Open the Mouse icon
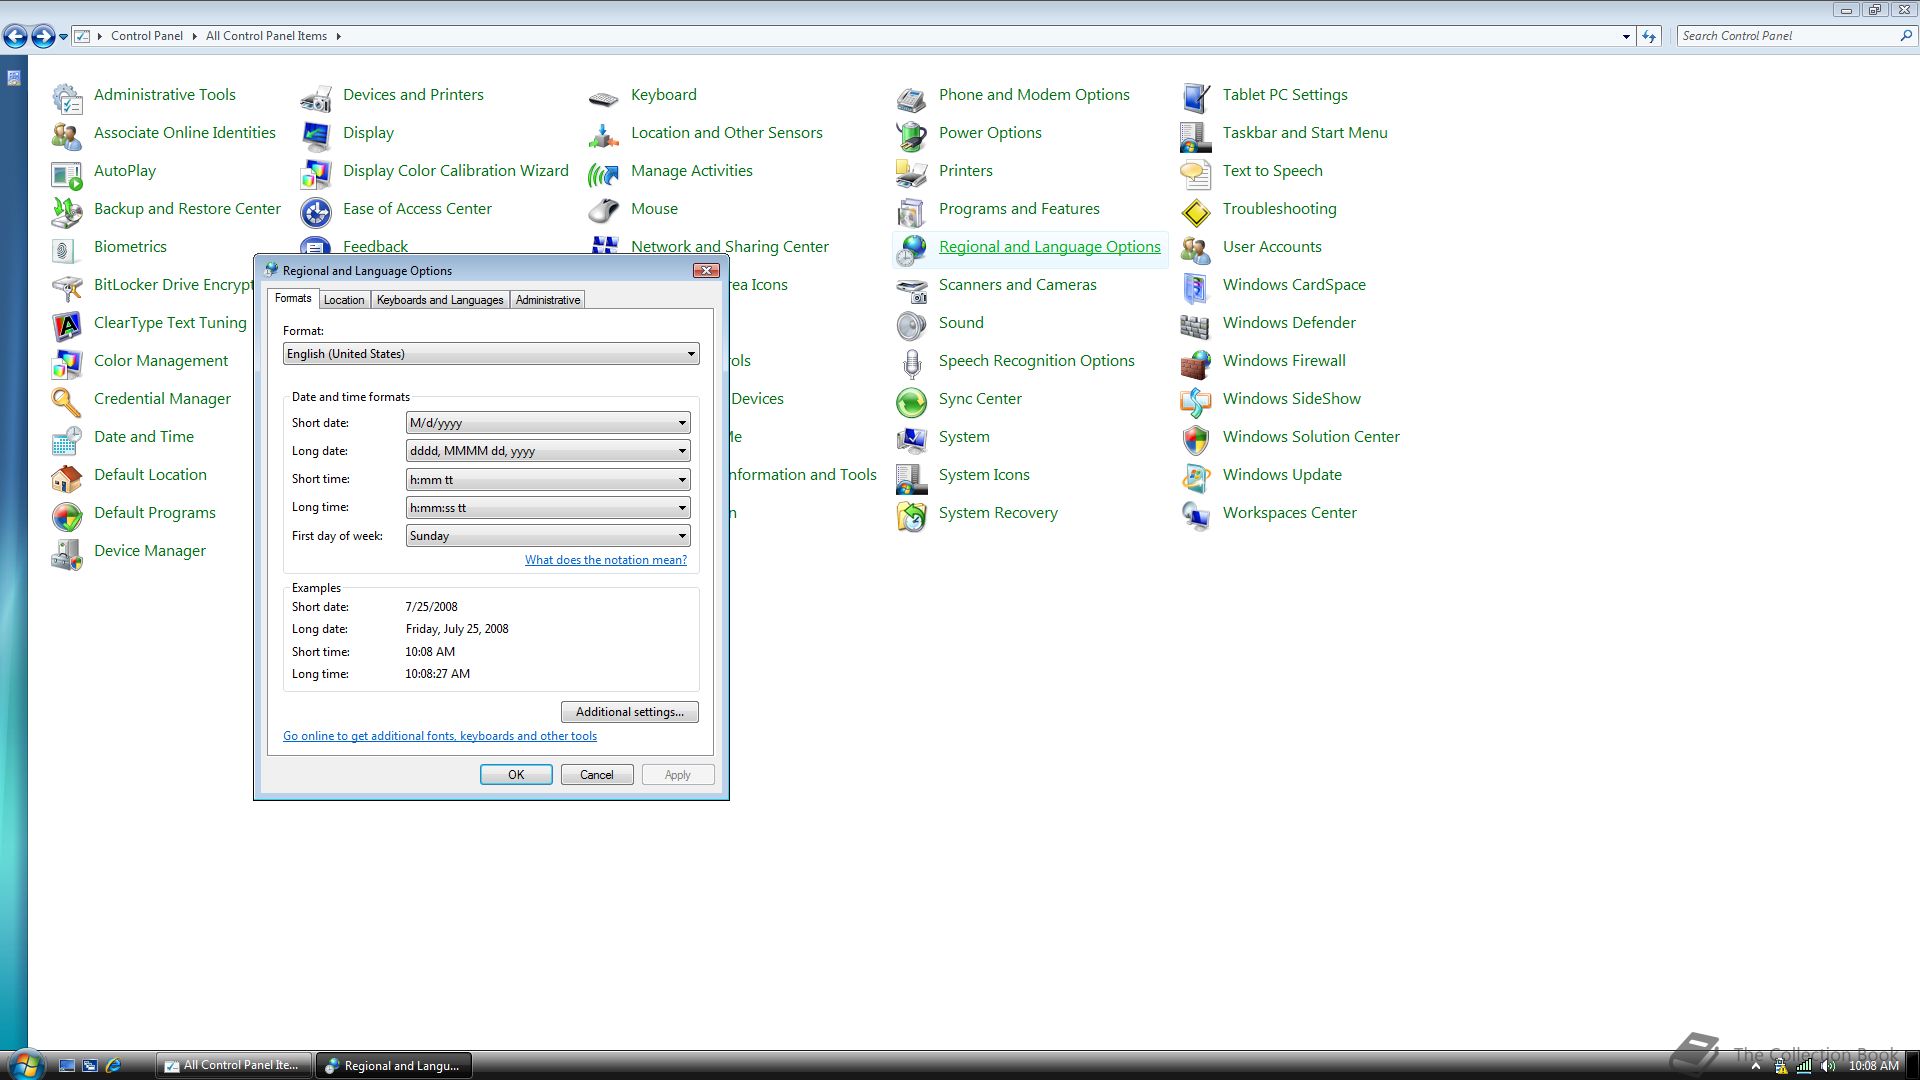 [x=603, y=211]
